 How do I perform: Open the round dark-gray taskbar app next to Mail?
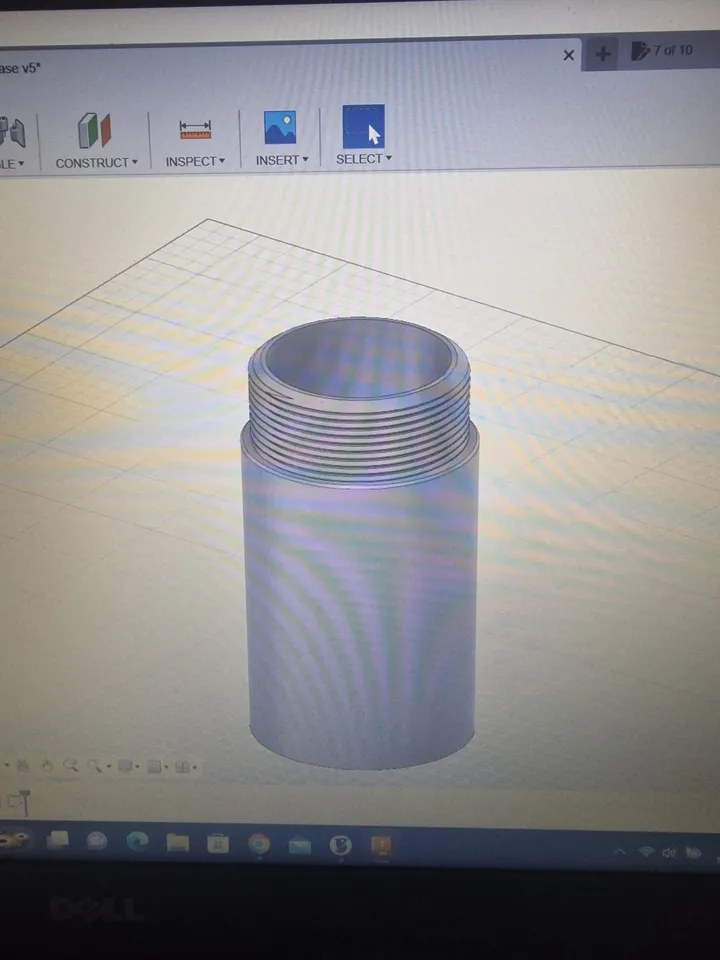(340, 846)
